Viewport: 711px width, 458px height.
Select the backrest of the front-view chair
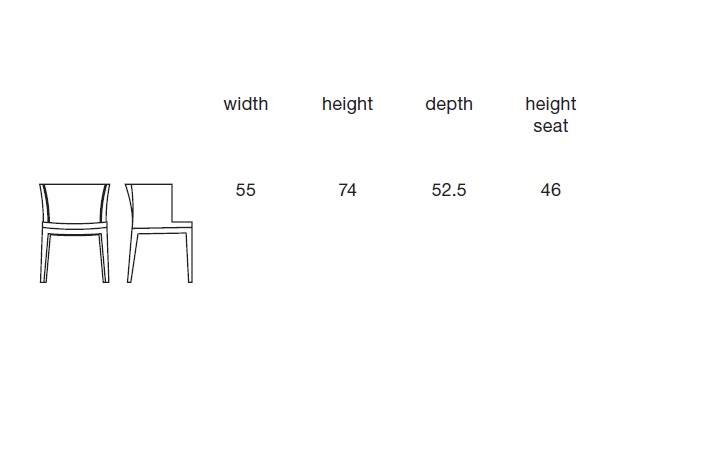pos(75,203)
